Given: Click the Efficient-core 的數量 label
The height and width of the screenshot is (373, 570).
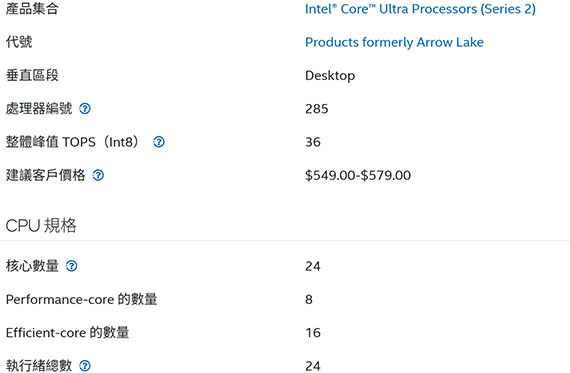Looking at the screenshot, I should [67, 333].
